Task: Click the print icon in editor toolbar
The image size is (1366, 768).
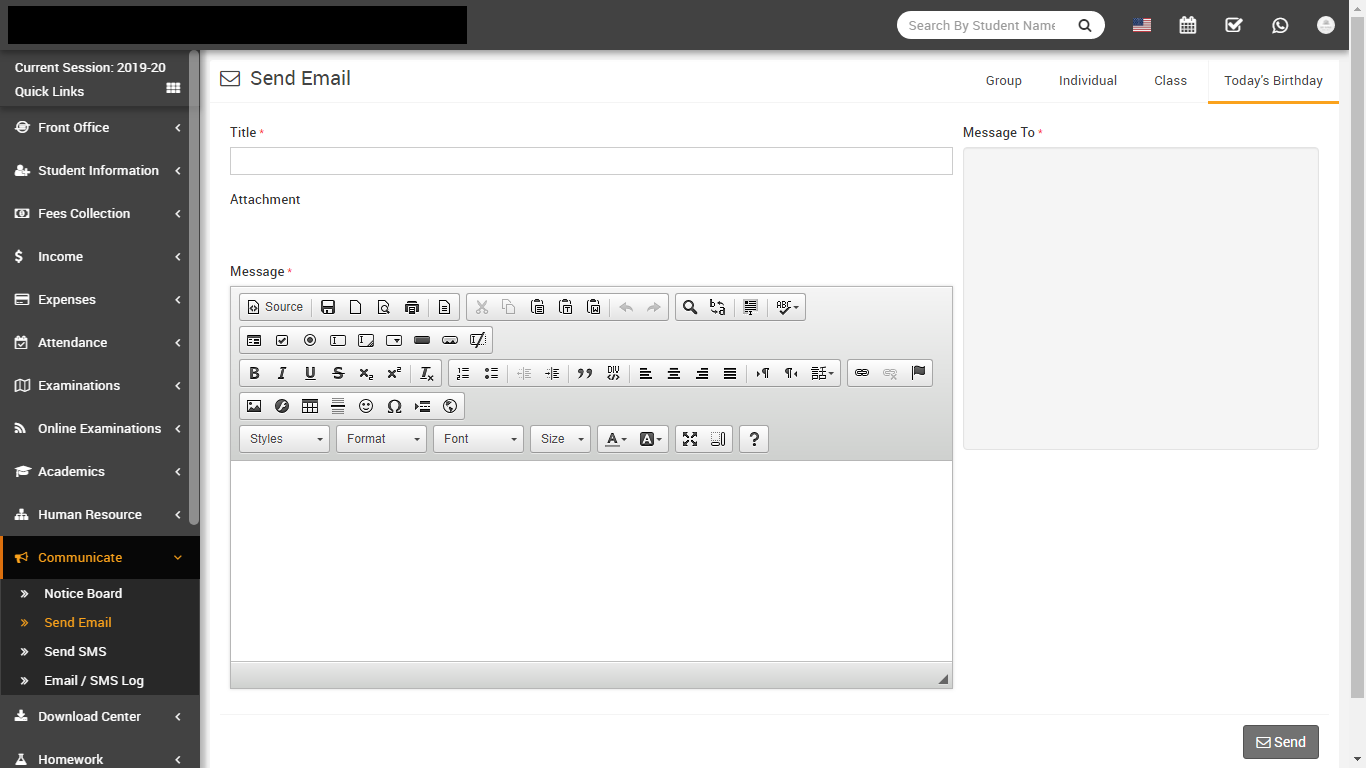Action: coord(411,307)
